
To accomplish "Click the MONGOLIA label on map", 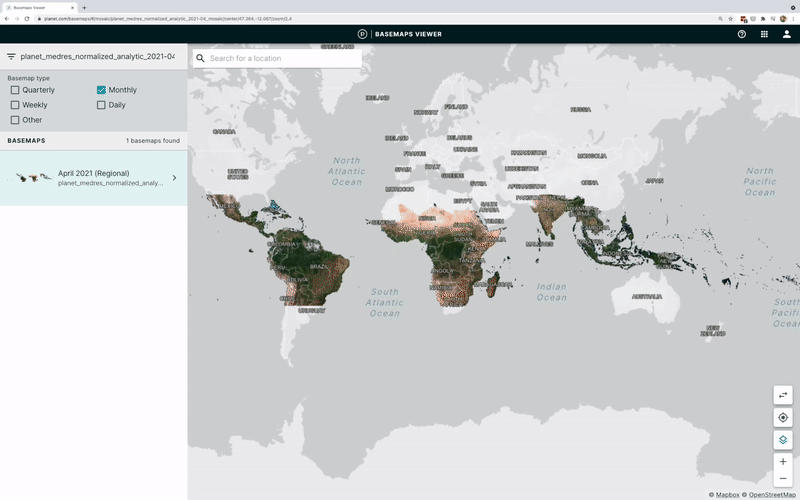I will click(x=592, y=156).
